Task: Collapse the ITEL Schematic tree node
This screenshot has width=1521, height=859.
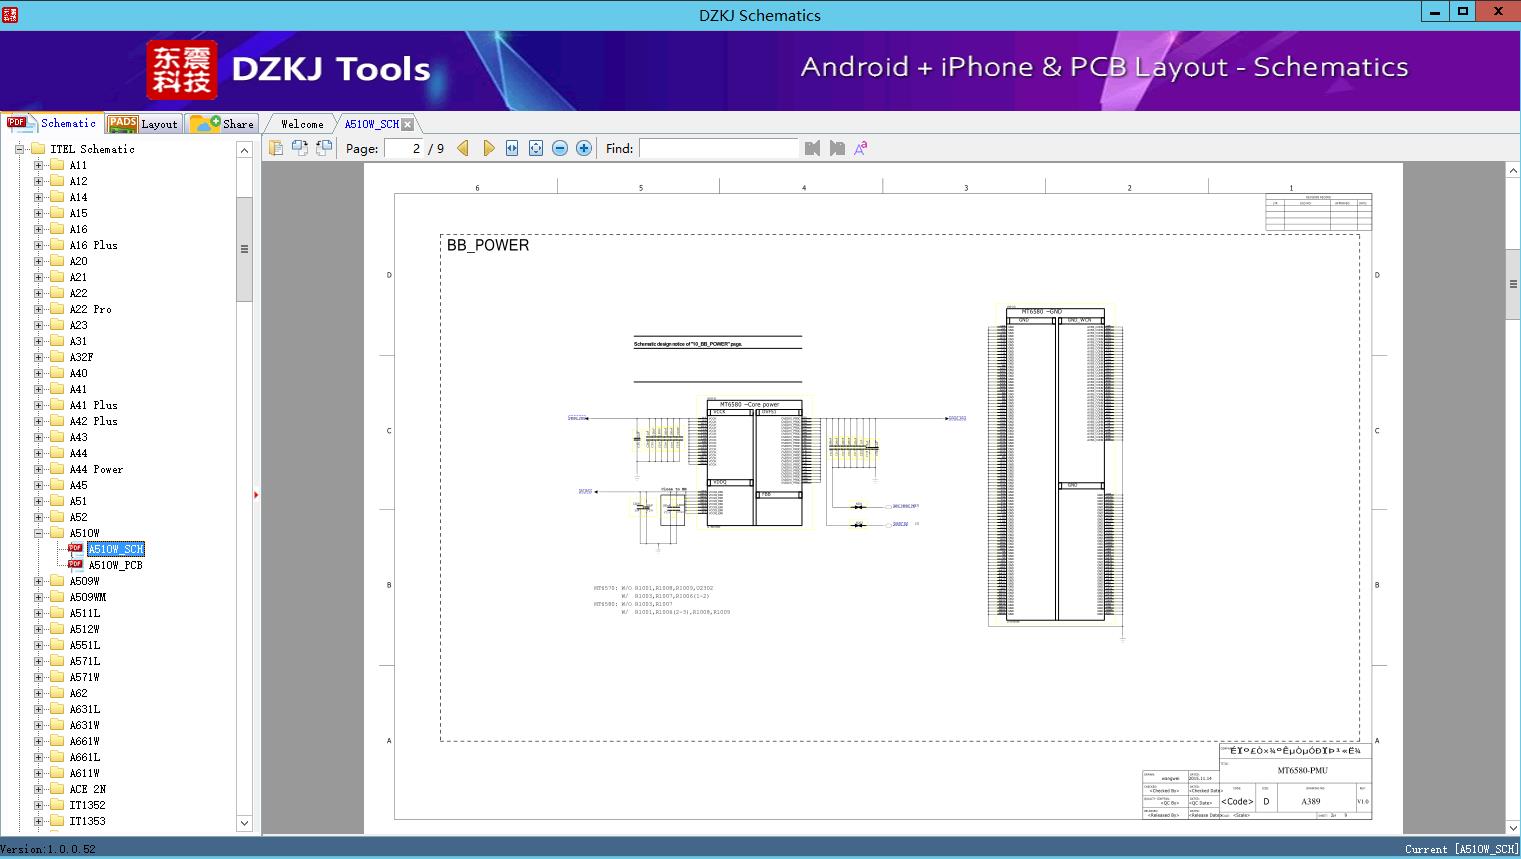Action: [x=19, y=149]
